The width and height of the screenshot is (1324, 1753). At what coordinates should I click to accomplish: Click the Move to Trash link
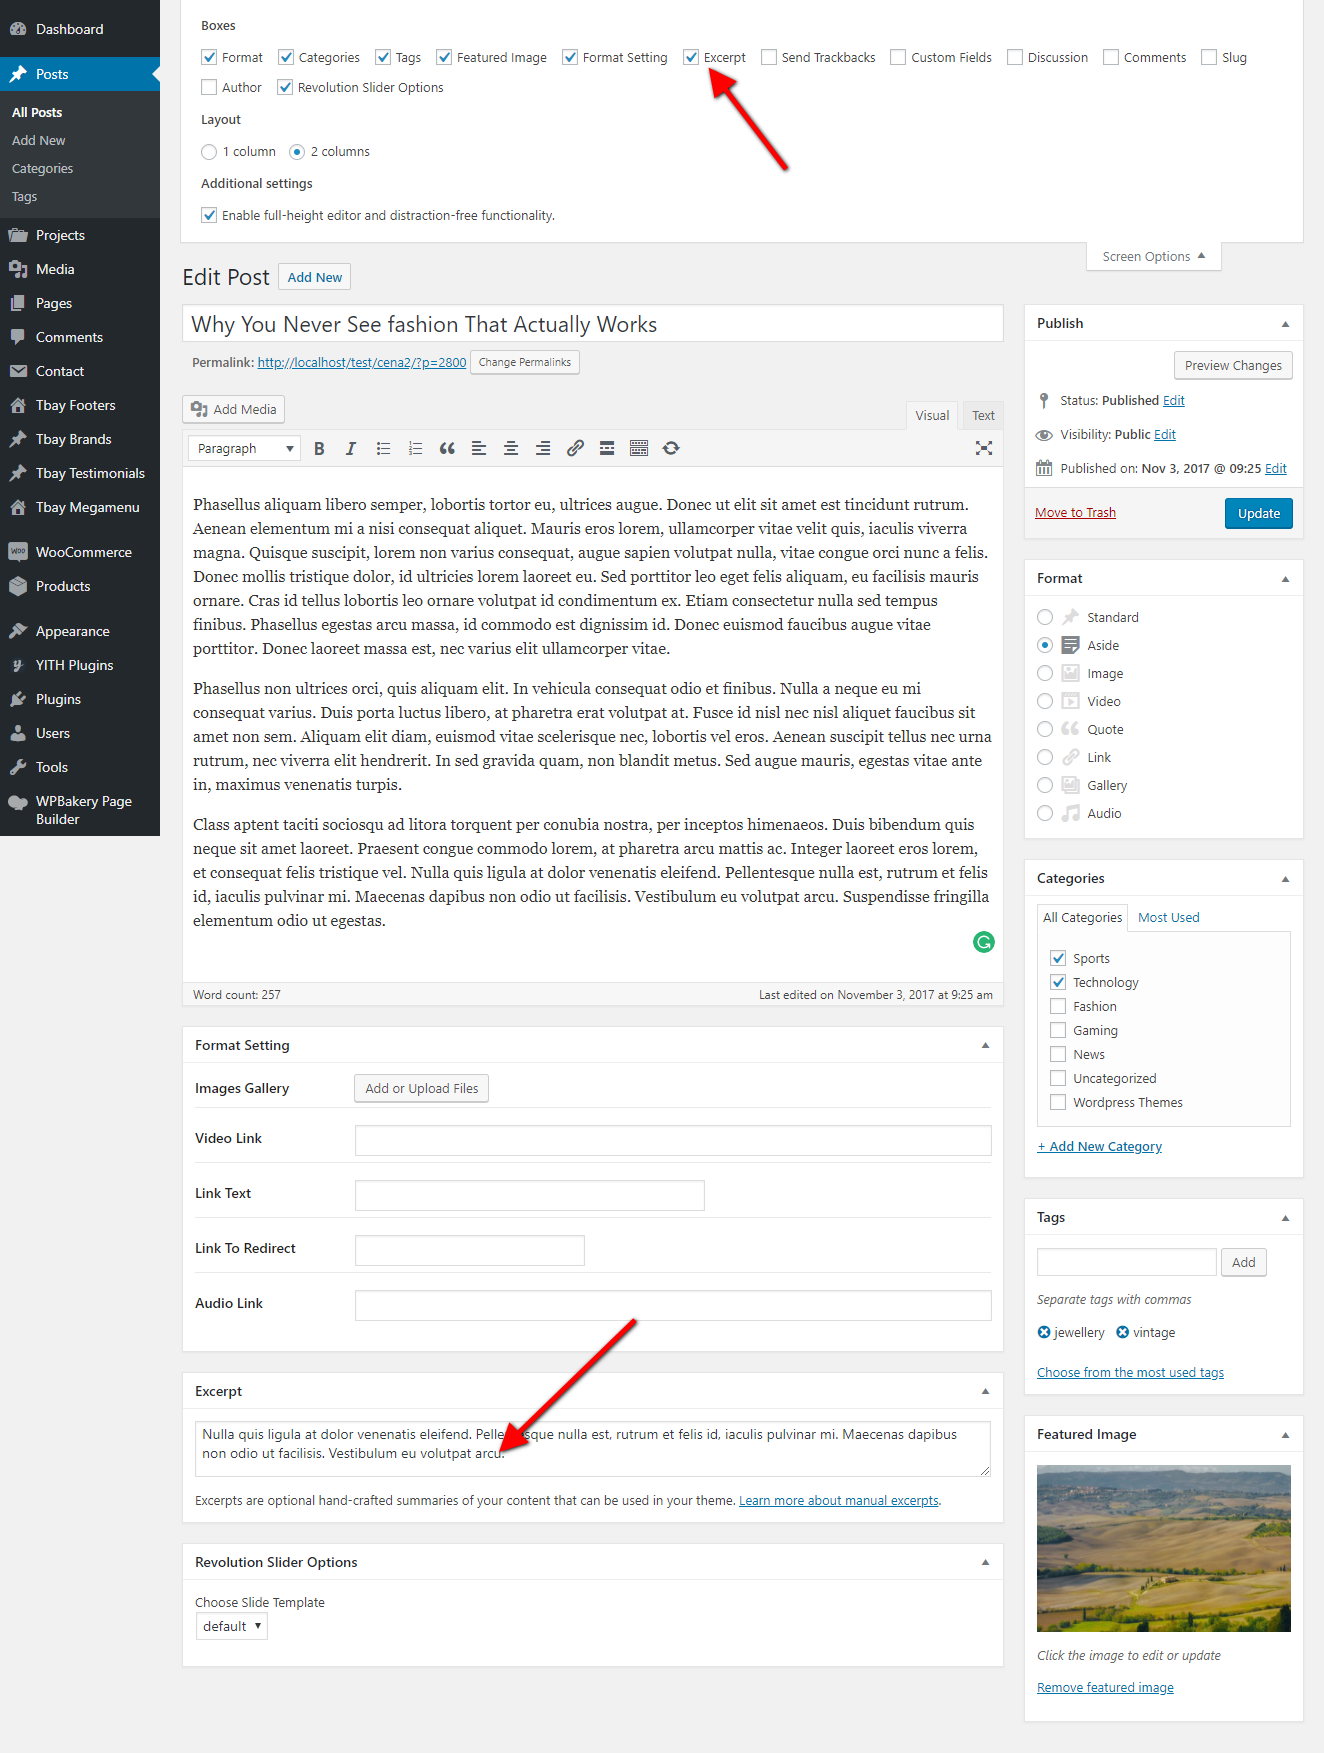(x=1075, y=513)
